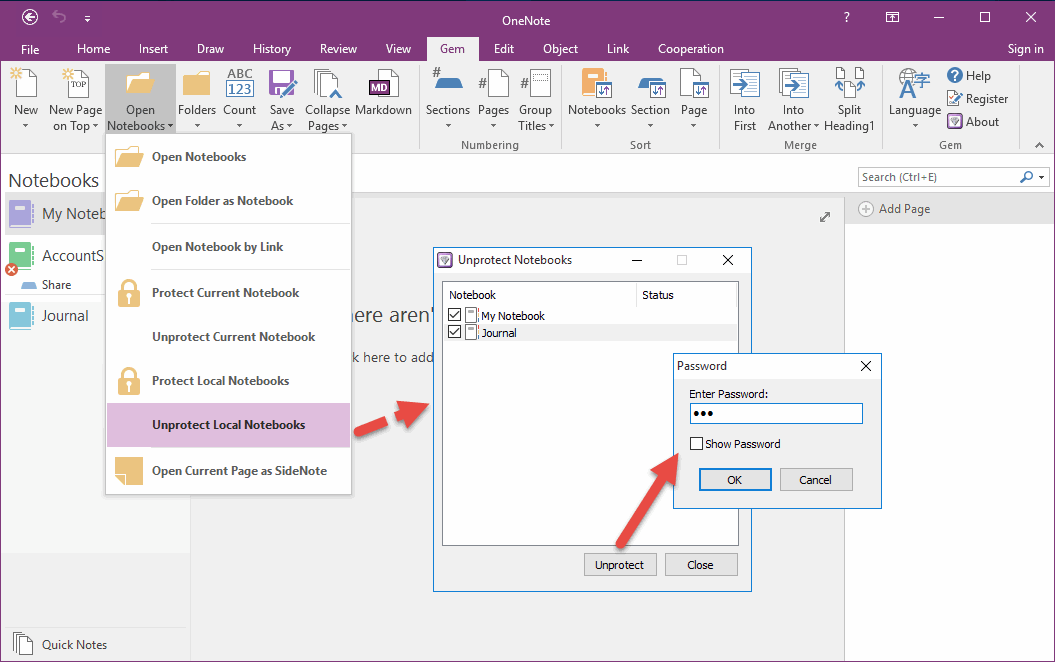
Task: Click the search magnifier icon
Action: click(1026, 177)
